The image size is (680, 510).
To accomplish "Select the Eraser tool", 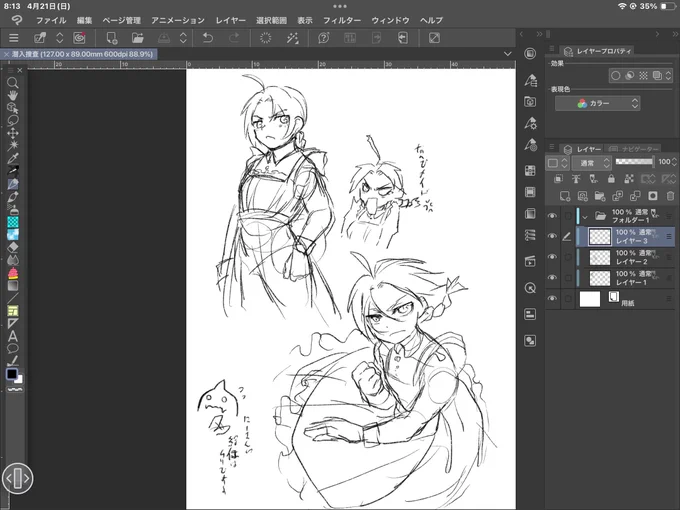I will pyautogui.click(x=13, y=247).
